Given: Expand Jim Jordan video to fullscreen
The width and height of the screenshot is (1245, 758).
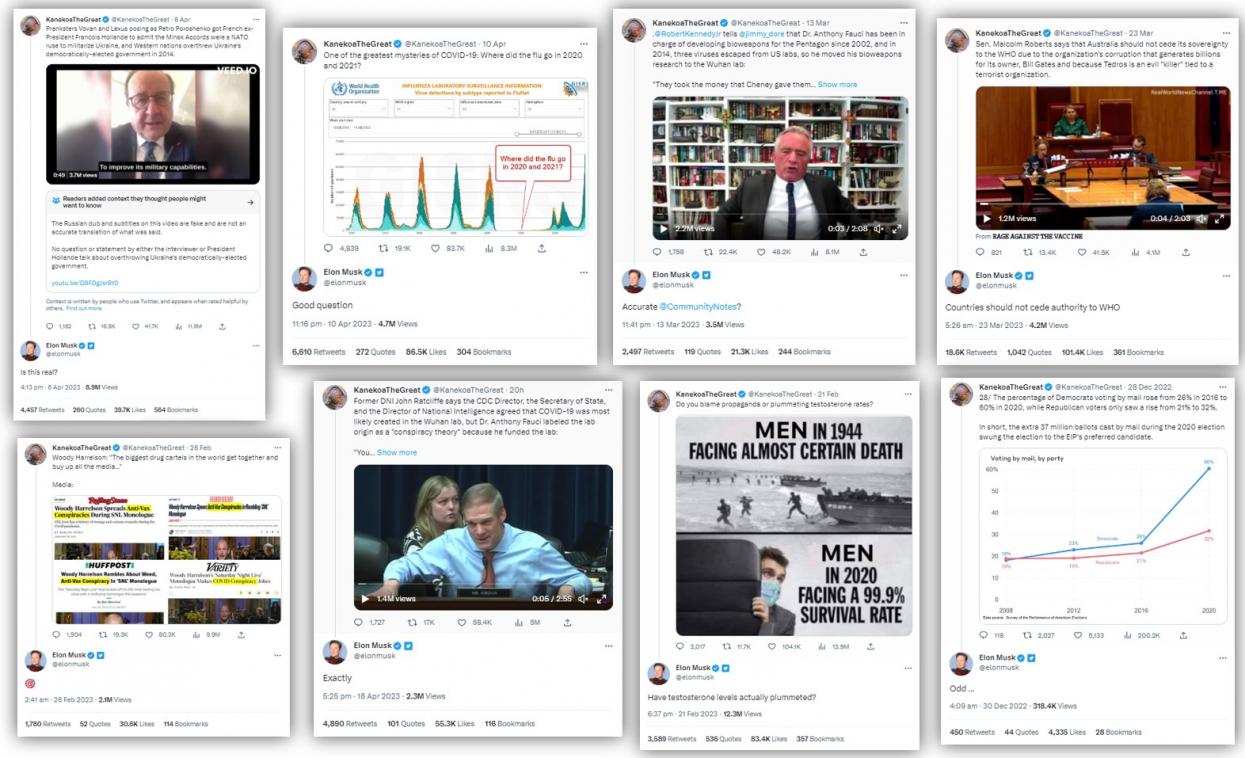Looking at the screenshot, I should (601, 599).
